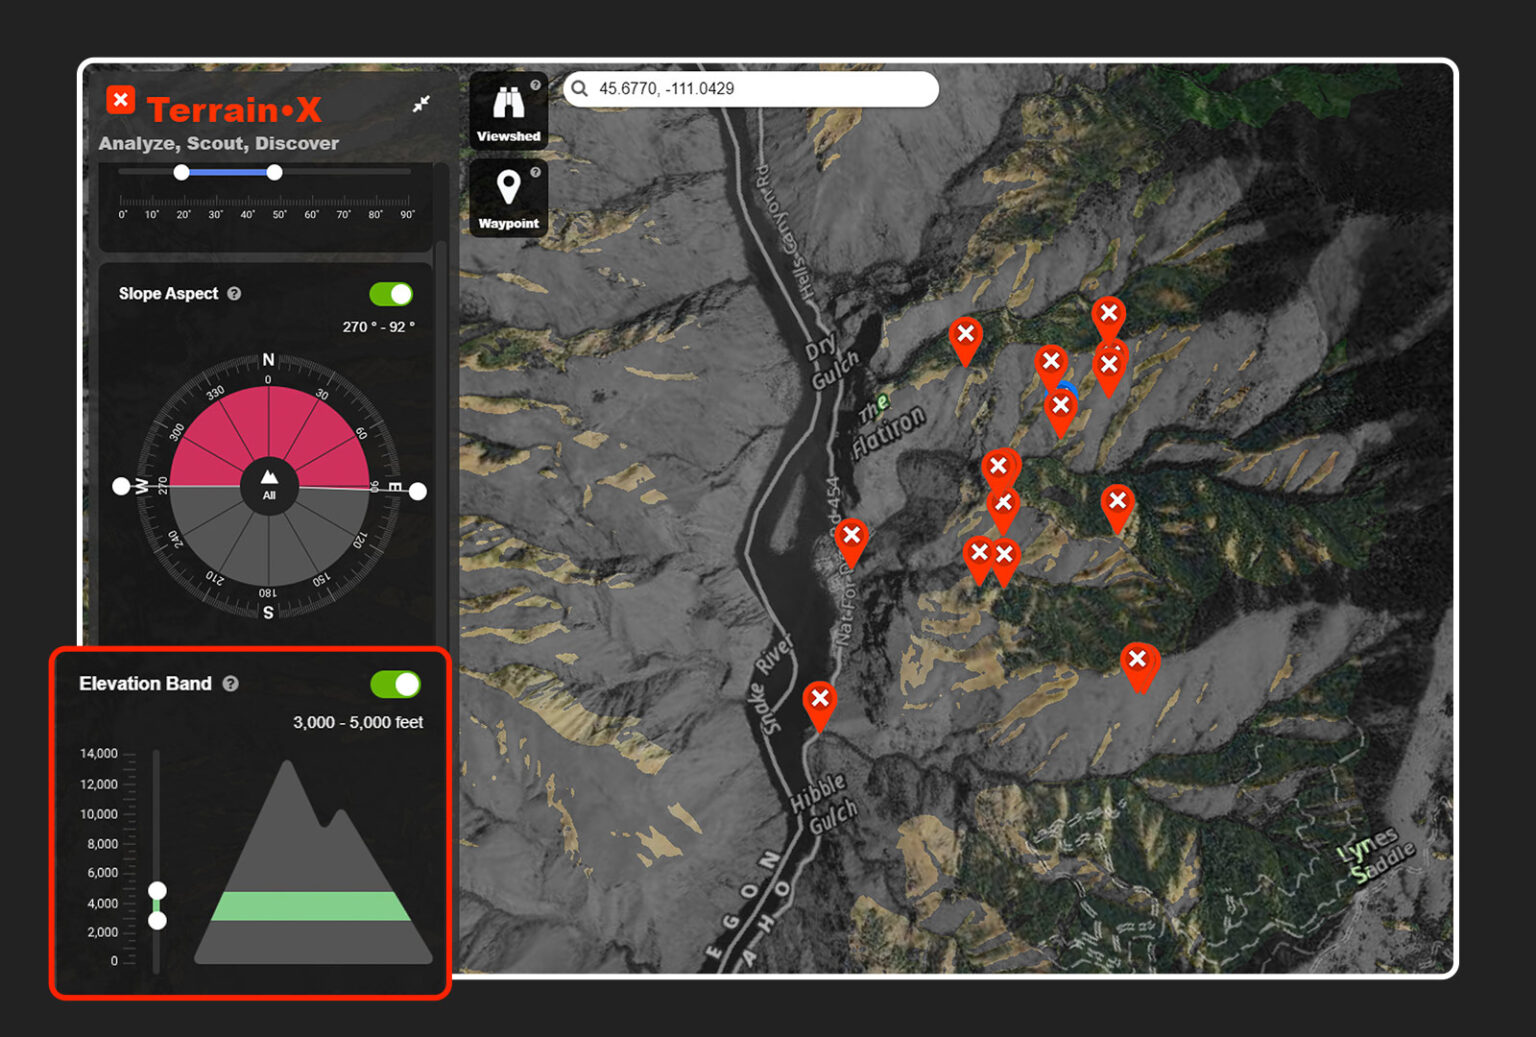Click the coordinates search field
The height and width of the screenshot is (1037, 1536).
(x=760, y=89)
